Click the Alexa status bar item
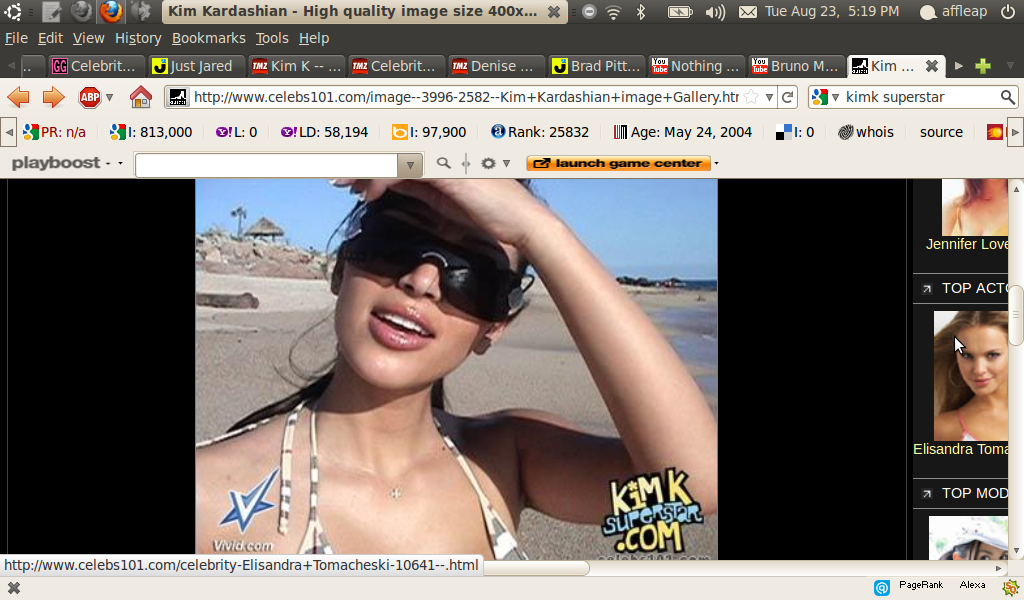1024x600 pixels. (x=972, y=585)
